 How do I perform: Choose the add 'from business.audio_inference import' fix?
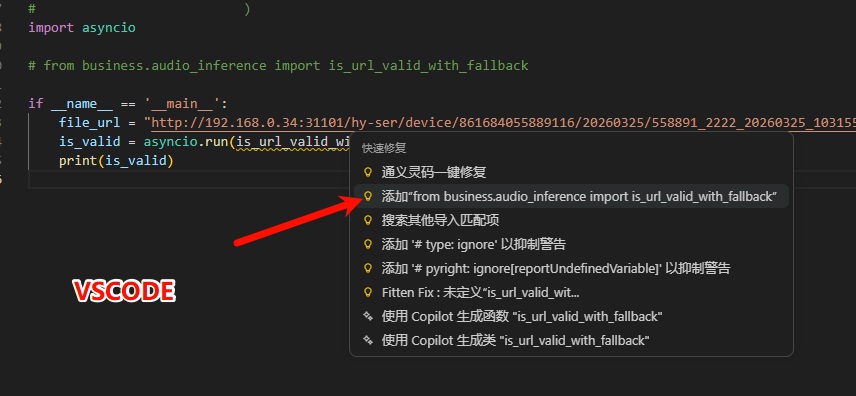571,196
